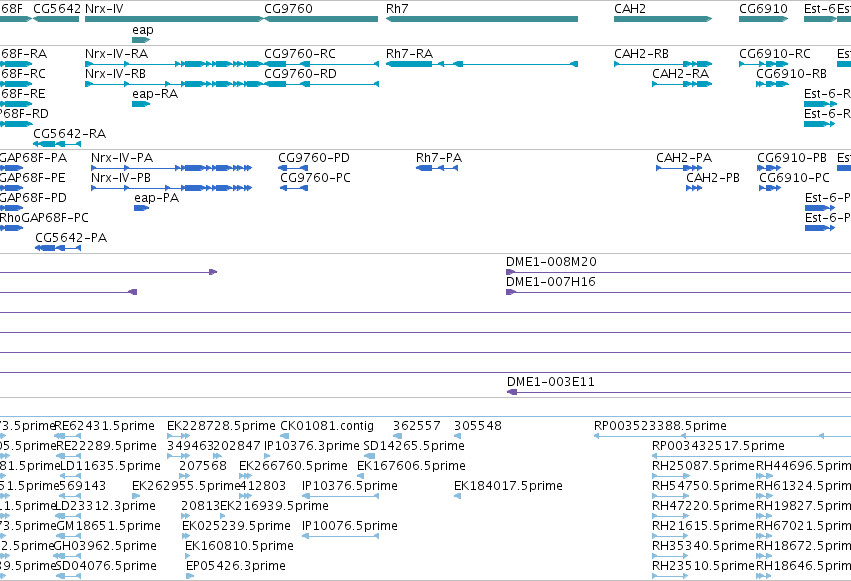Select the CG6910-RC transcript
Viewport: 851px width, 581px height.
click(x=764, y=64)
